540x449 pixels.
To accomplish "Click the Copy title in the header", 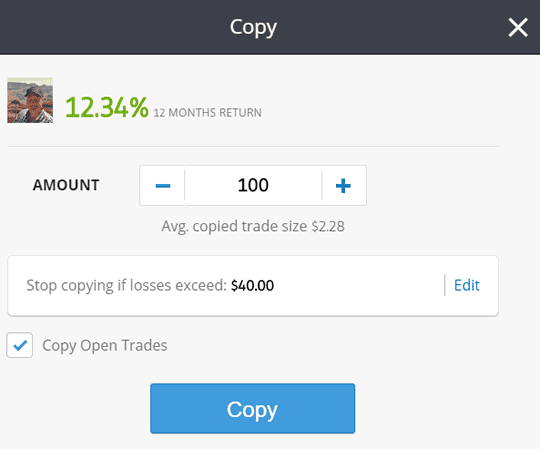I will 253,28.
